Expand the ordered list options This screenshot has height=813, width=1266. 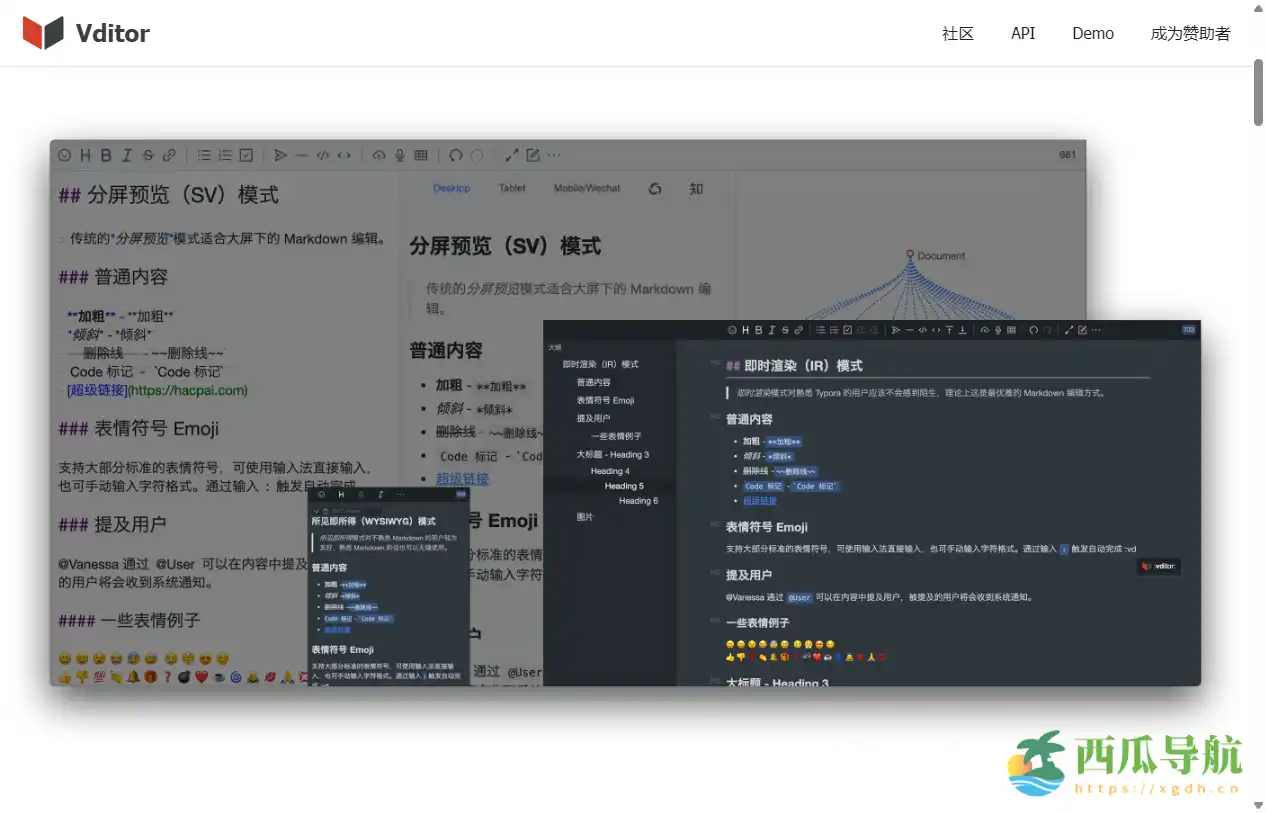pyautogui.click(x=225, y=155)
